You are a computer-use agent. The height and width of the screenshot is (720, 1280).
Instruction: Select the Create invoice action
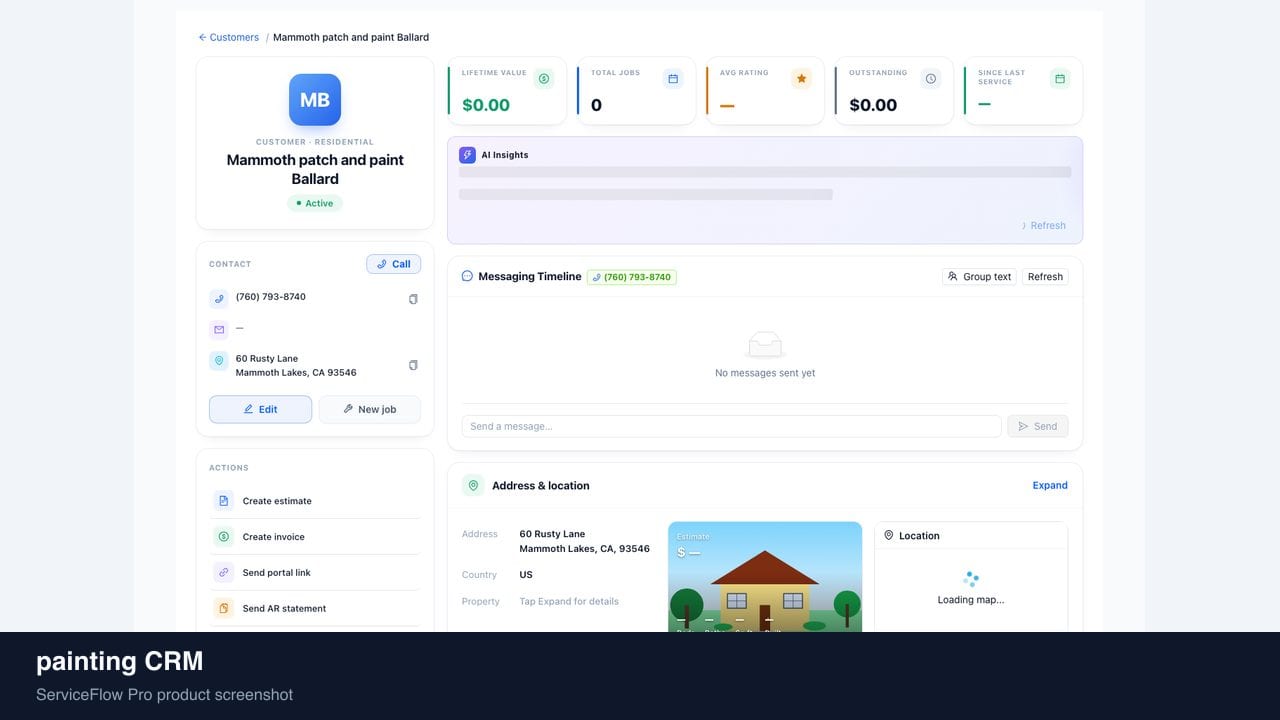[315, 537]
